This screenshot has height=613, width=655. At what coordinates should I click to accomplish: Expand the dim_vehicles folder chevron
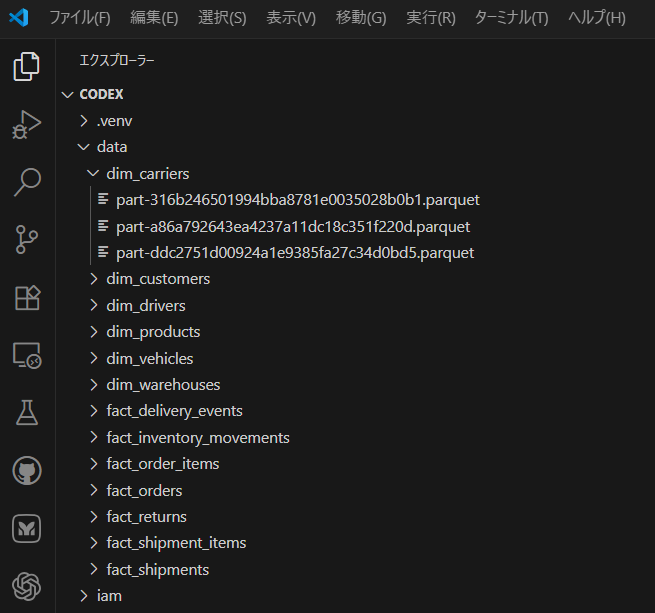pyautogui.click(x=94, y=358)
